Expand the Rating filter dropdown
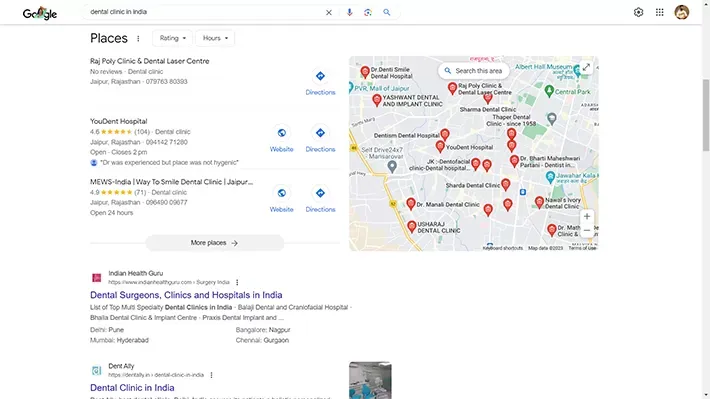 click(173, 38)
